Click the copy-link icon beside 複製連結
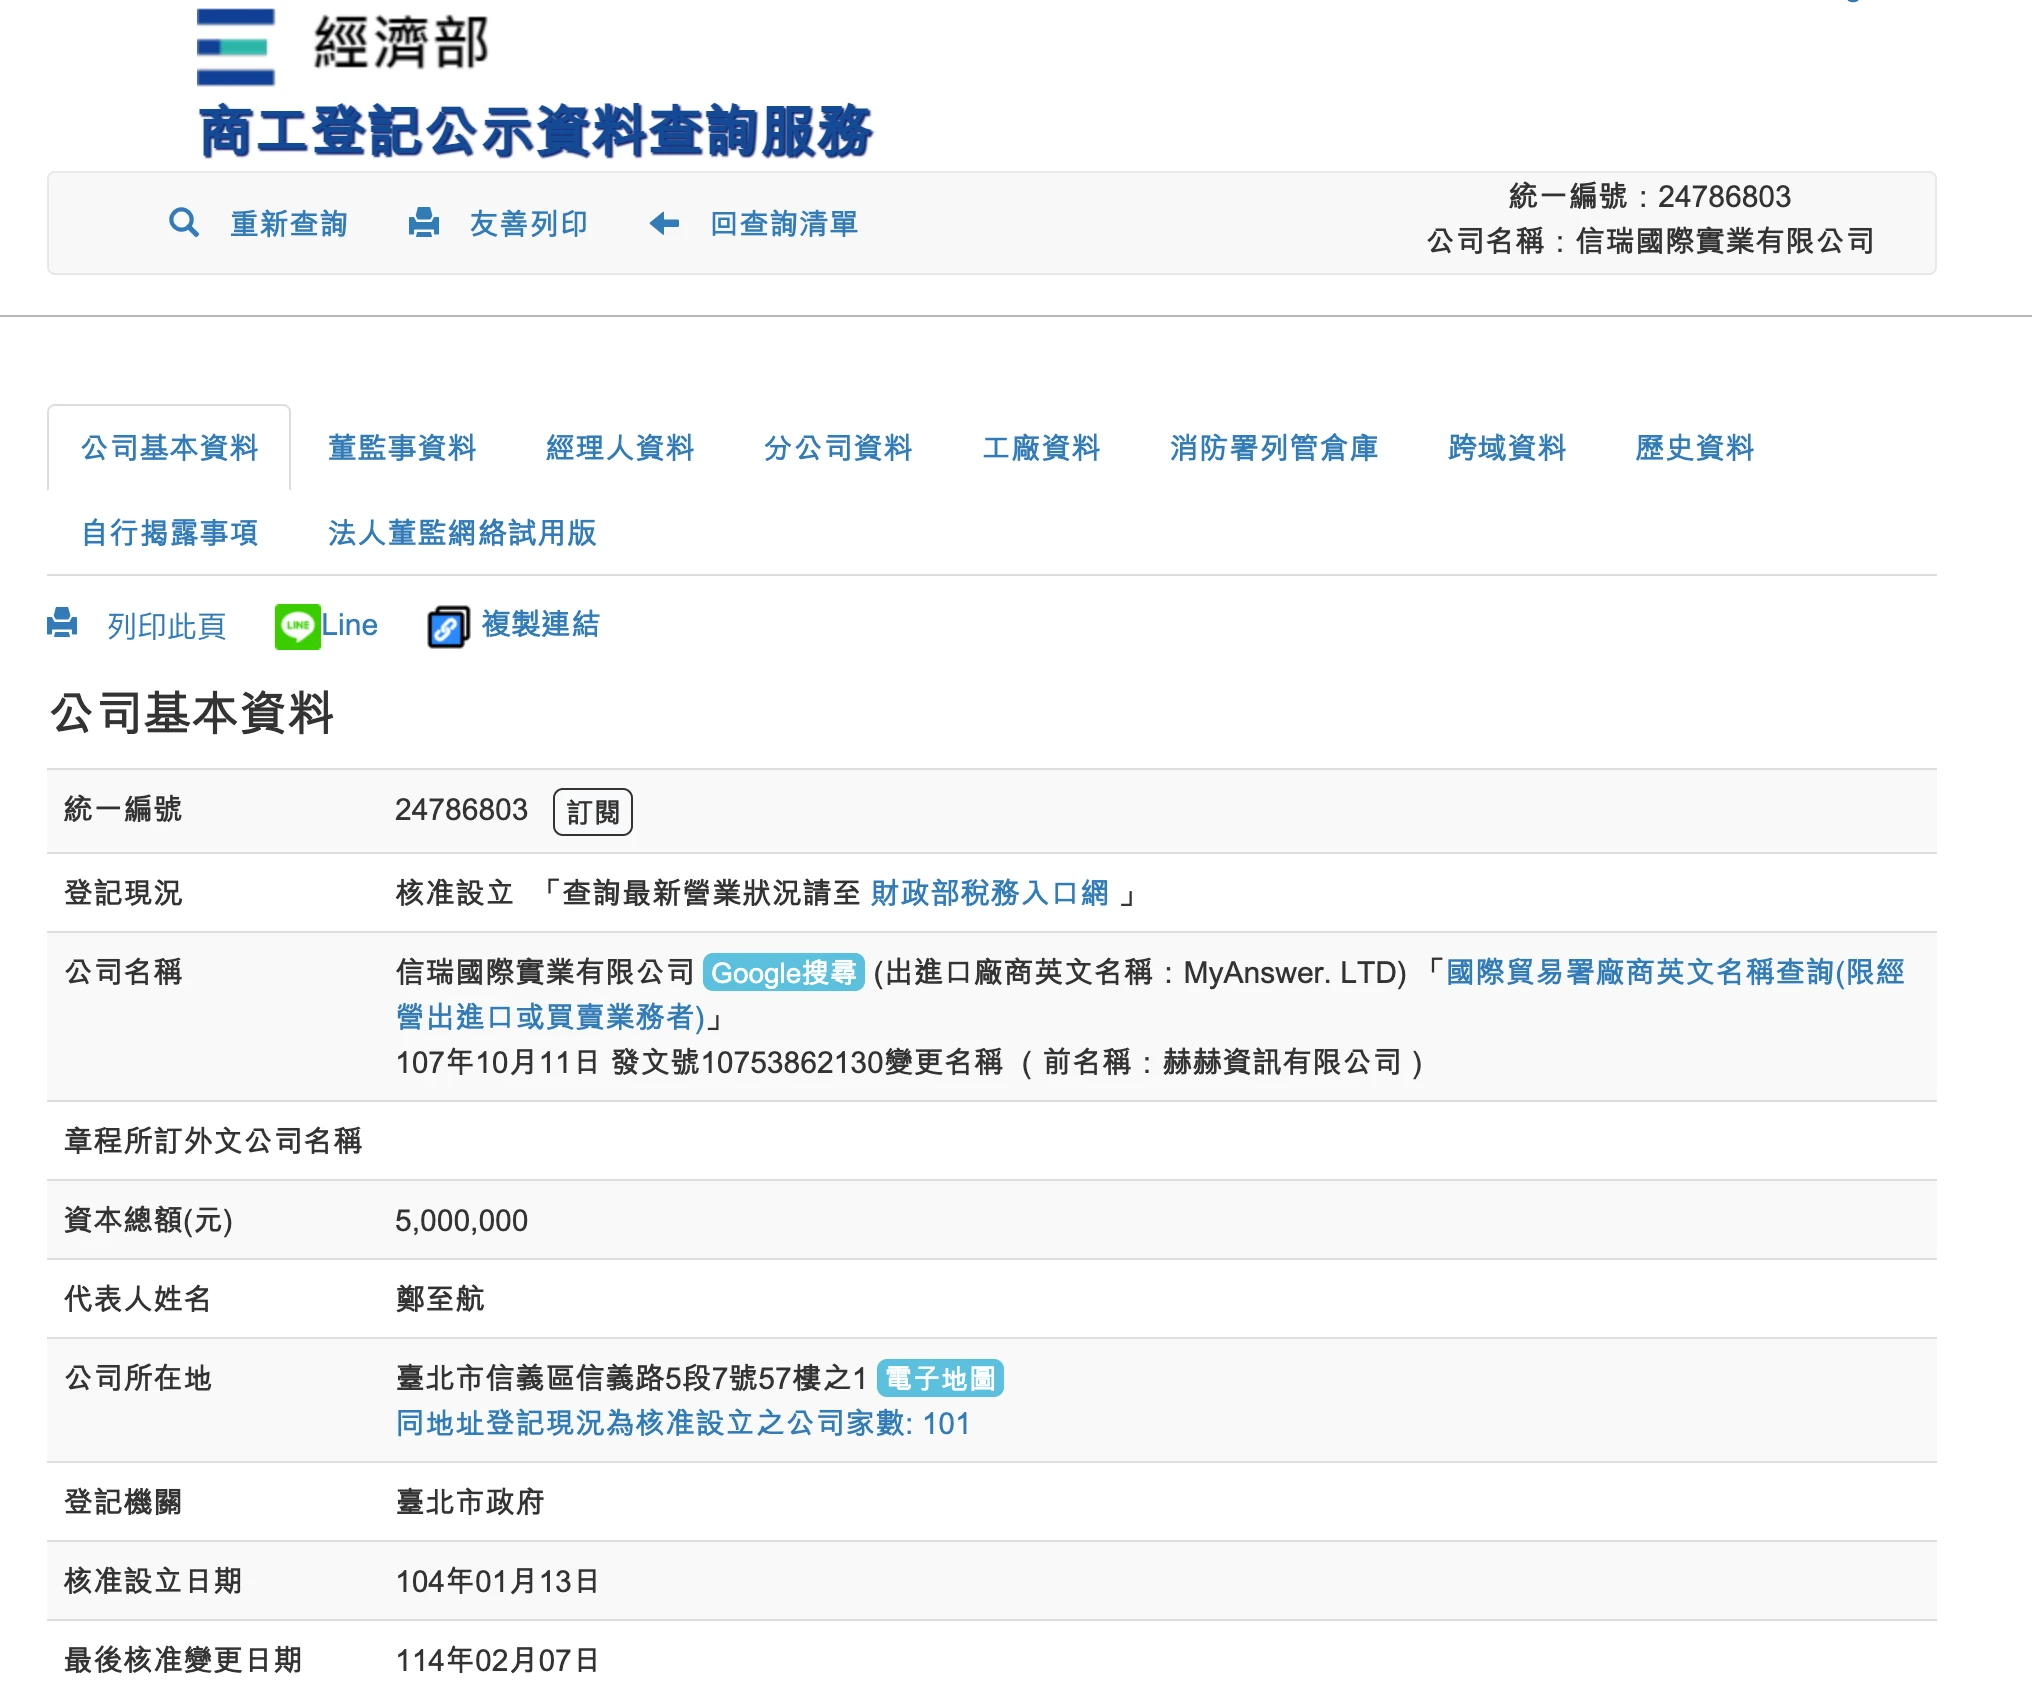This screenshot has height=1692, width=2032. (449, 627)
